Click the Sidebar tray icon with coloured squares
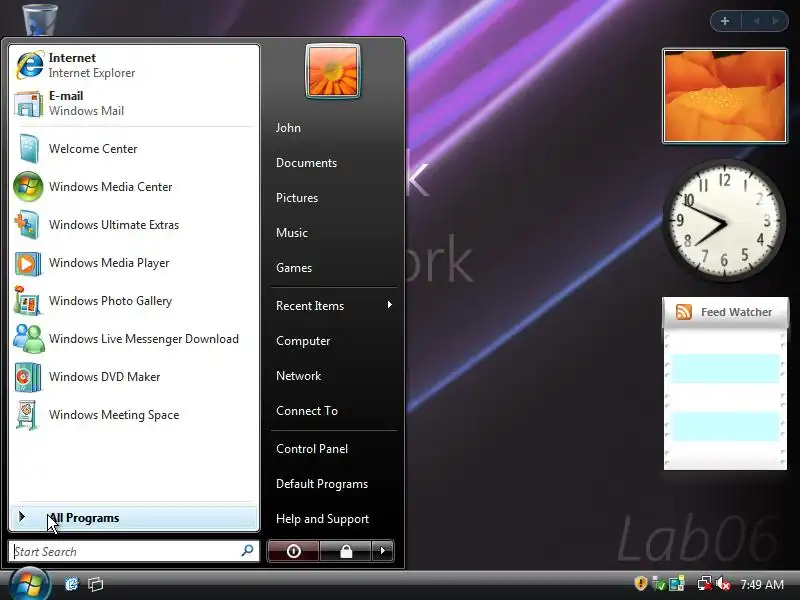Viewport: 800px width, 600px height. pos(677,583)
